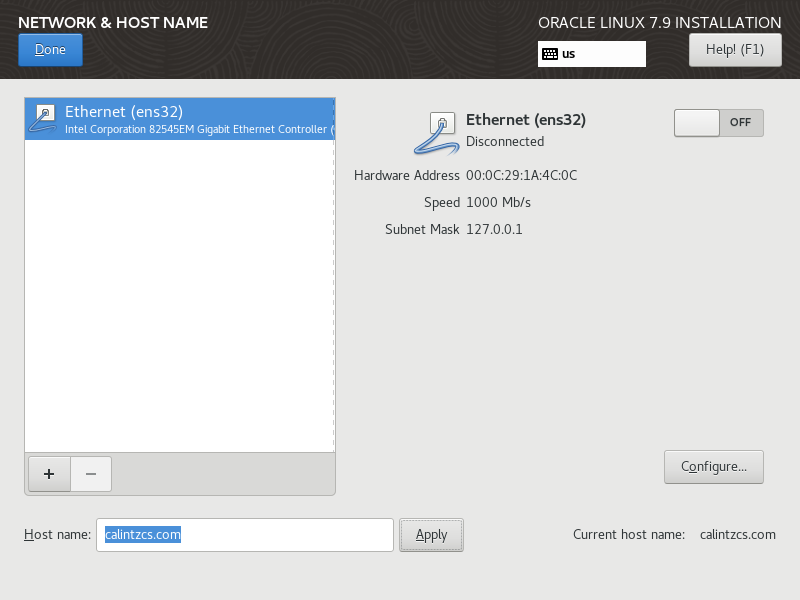Click the Host name: label
800x600 pixels.
(57, 535)
